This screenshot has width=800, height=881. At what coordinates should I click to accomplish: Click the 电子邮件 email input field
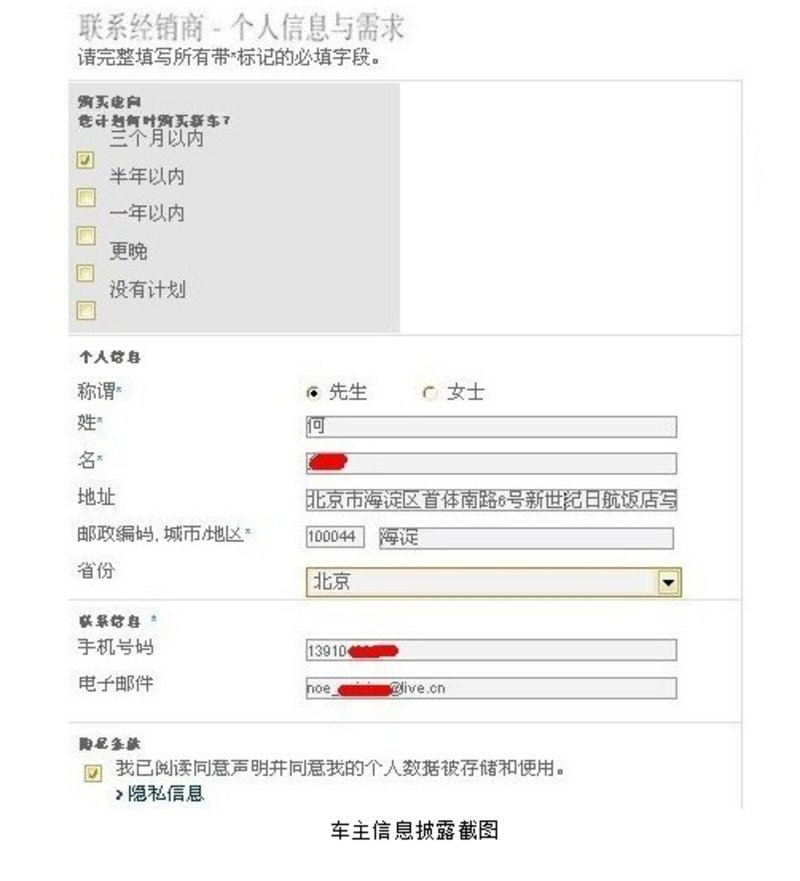coord(491,688)
